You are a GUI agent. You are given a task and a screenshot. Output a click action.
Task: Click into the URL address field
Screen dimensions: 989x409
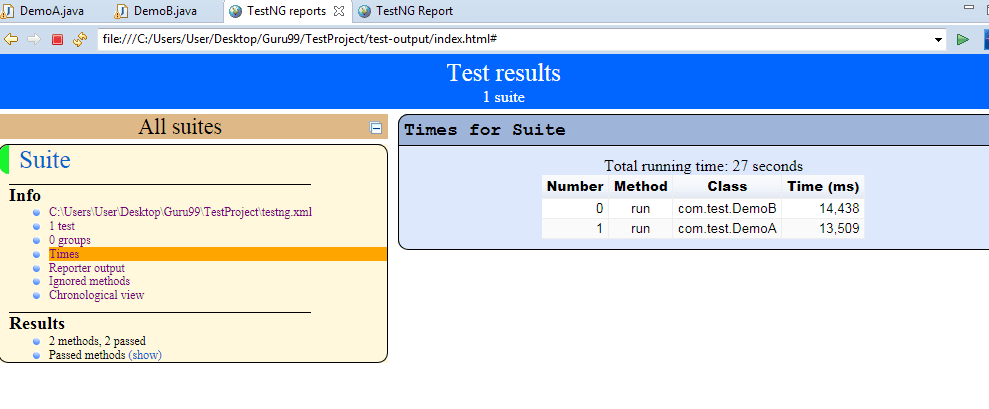pos(500,40)
